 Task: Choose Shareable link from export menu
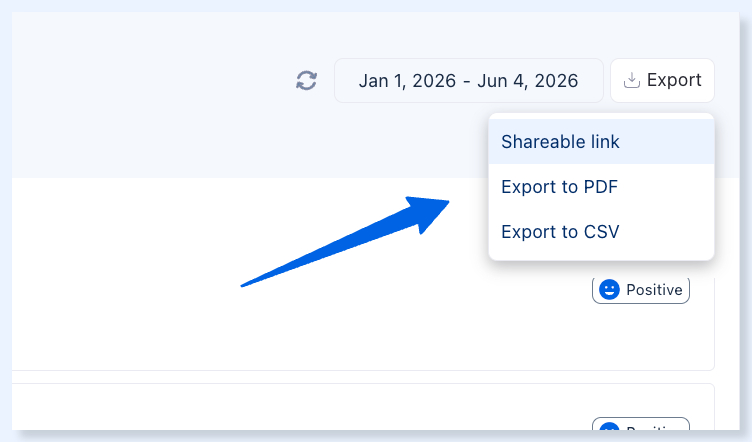pyautogui.click(x=601, y=142)
